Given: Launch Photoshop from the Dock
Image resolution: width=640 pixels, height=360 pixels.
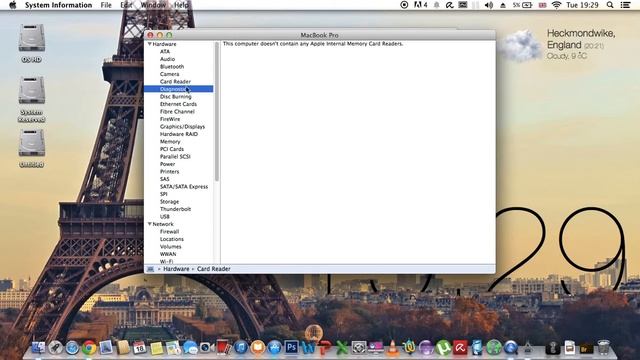Looking at the screenshot, I should (x=291, y=348).
